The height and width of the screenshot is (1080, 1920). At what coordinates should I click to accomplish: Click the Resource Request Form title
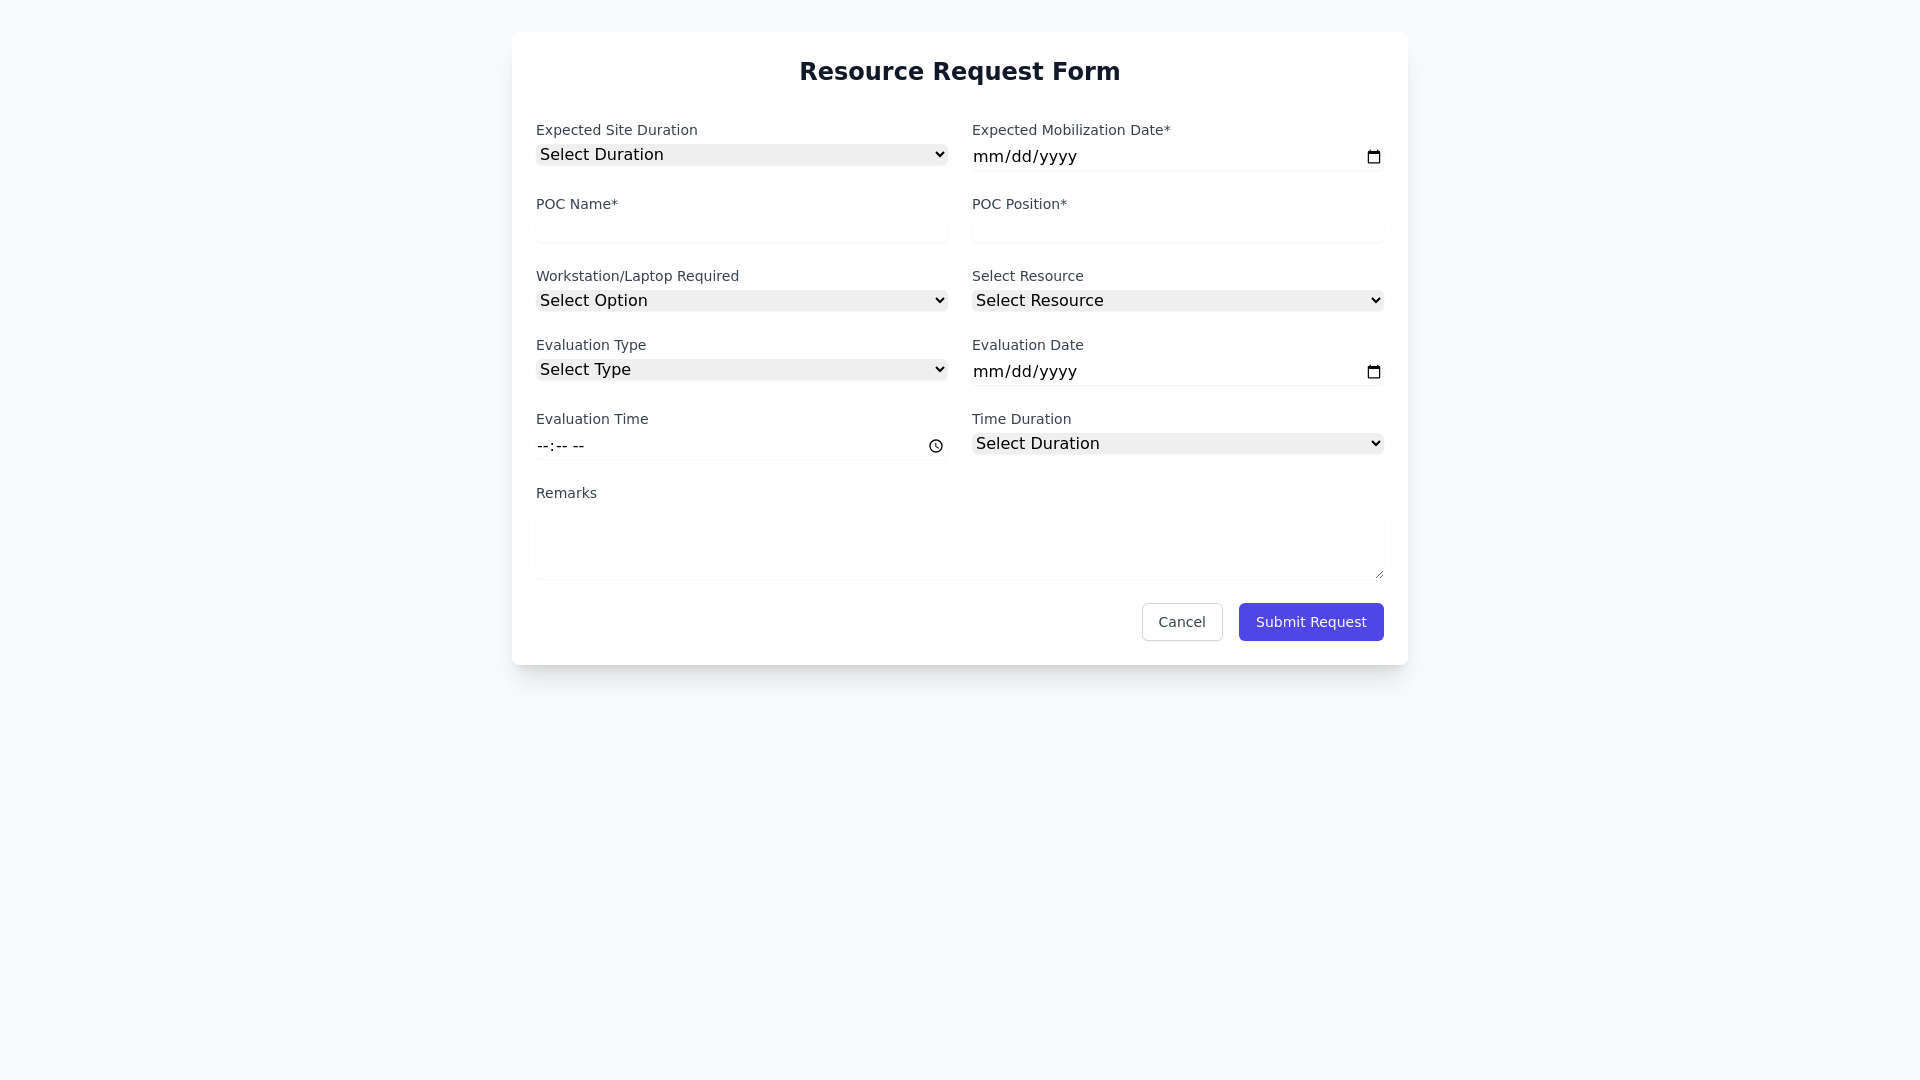pos(959,71)
